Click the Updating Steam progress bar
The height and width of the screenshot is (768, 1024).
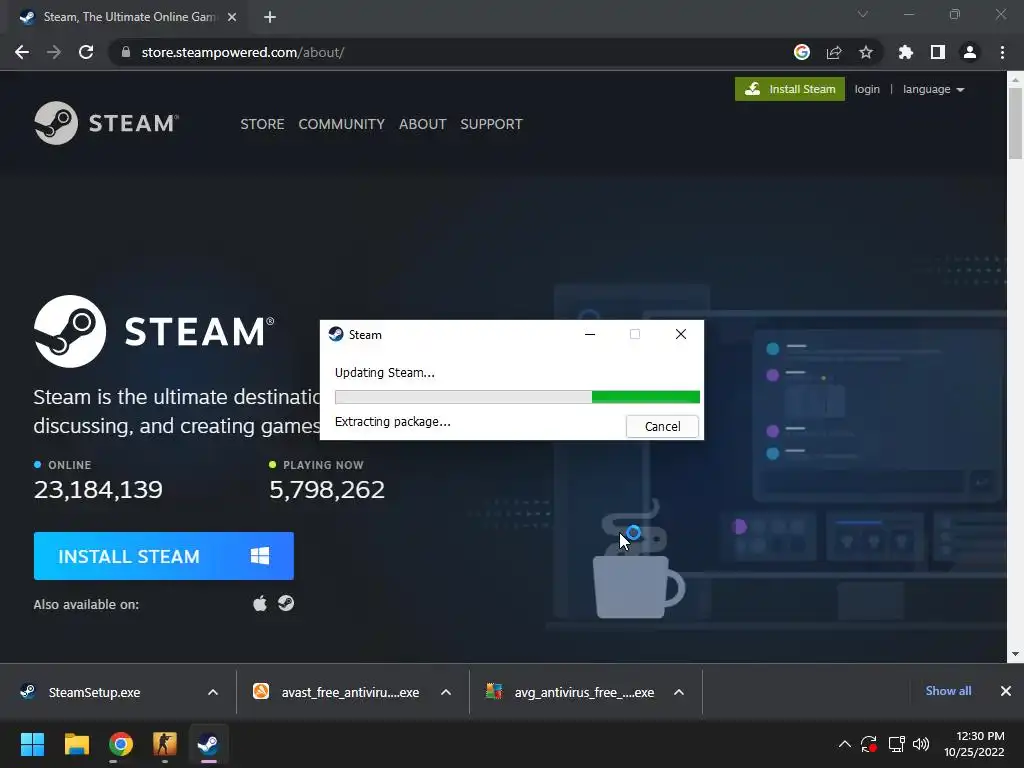[x=517, y=397]
